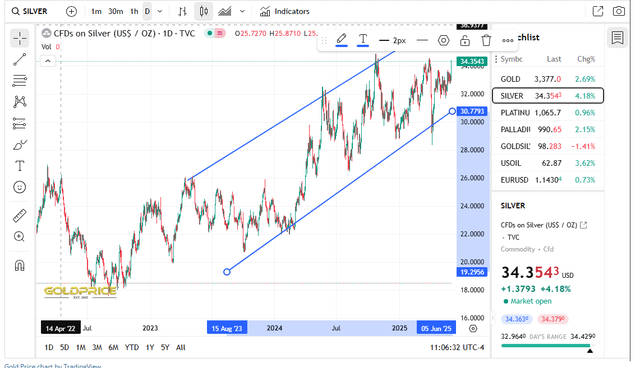Select the trend line drawing tool
The image size is (640, 368).
click(20, 60)
